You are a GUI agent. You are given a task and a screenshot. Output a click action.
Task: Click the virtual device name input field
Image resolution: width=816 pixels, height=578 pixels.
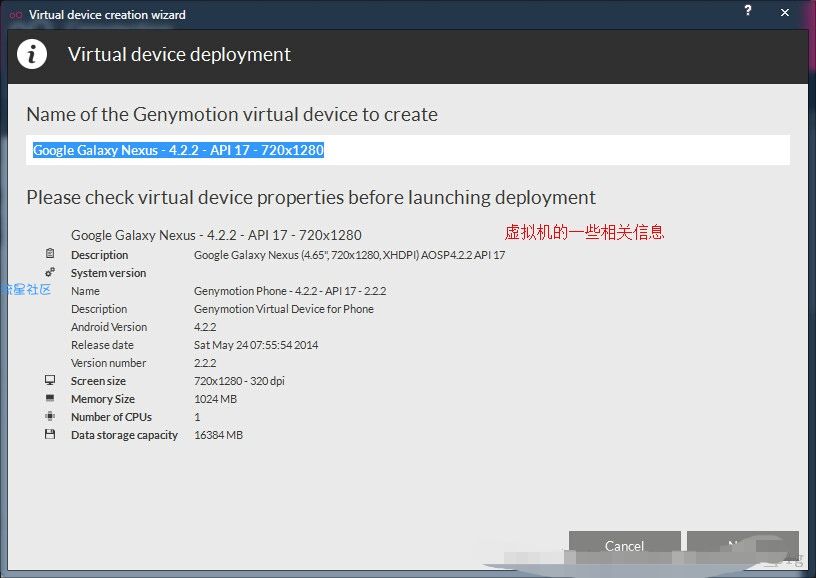pos(408,150)
